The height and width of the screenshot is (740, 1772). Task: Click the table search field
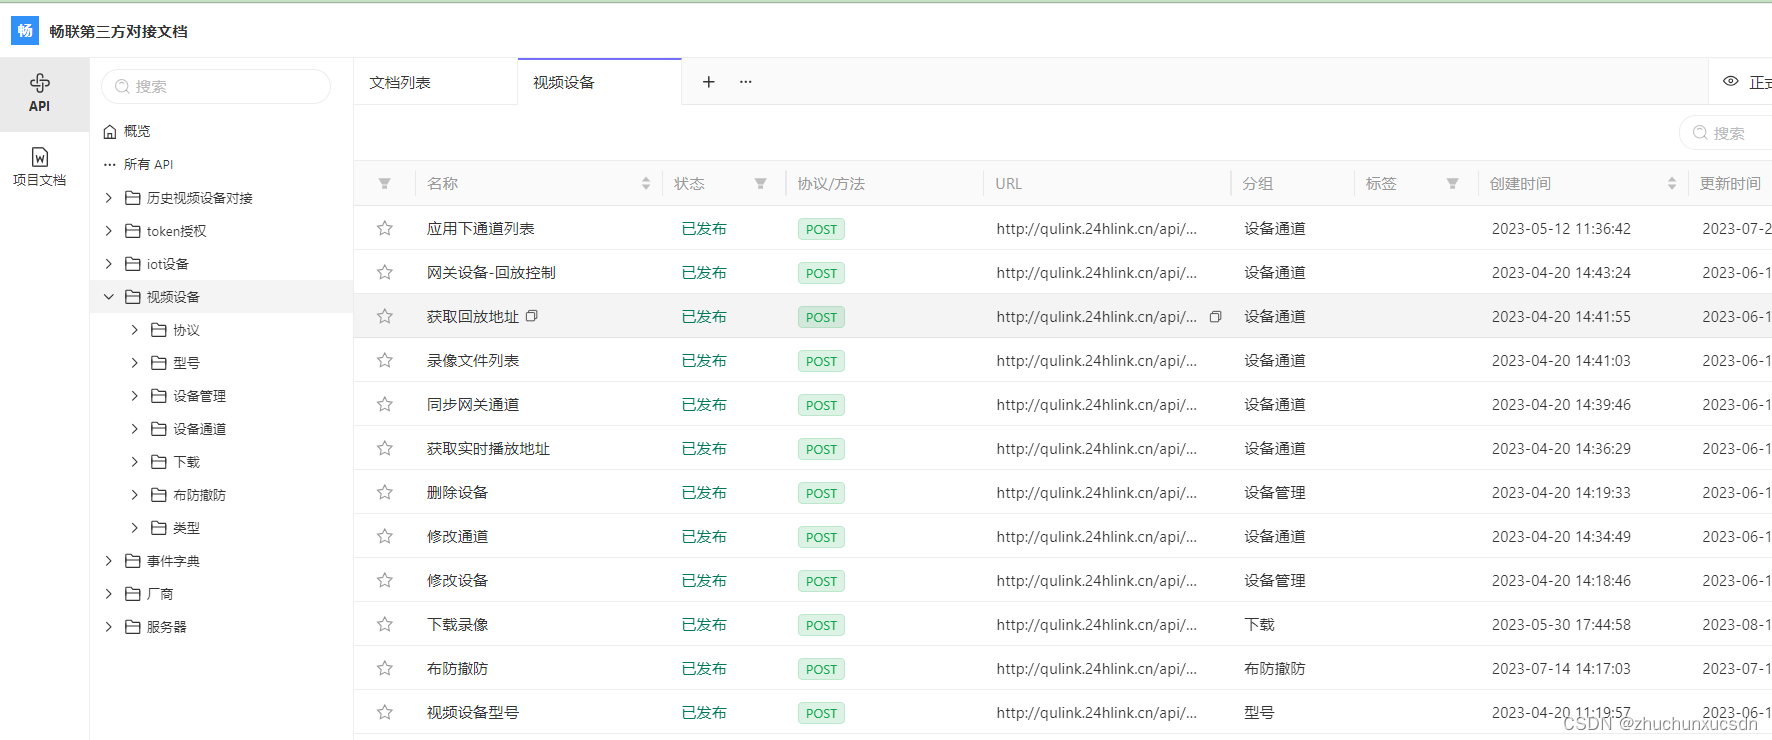(x=1726, y=133)
